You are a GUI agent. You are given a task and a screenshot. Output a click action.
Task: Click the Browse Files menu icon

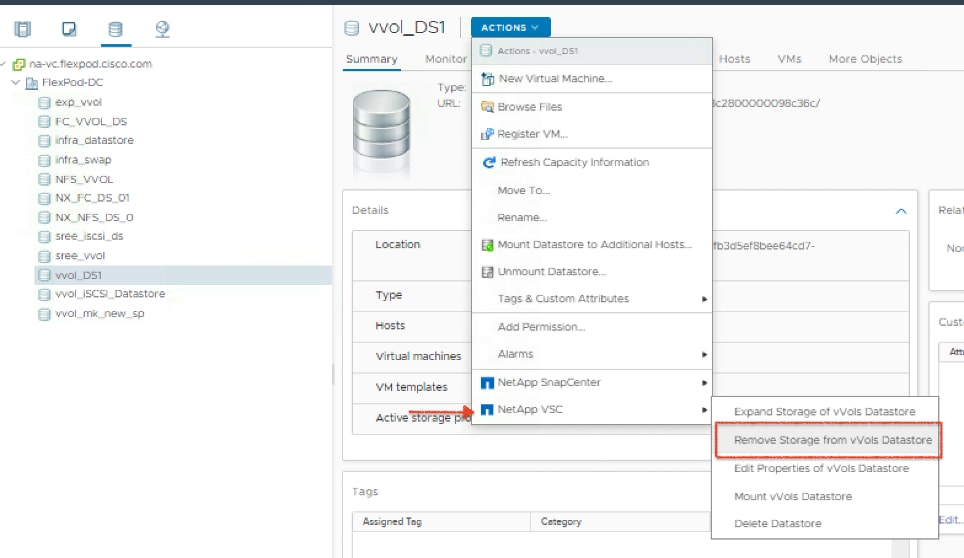488,107
